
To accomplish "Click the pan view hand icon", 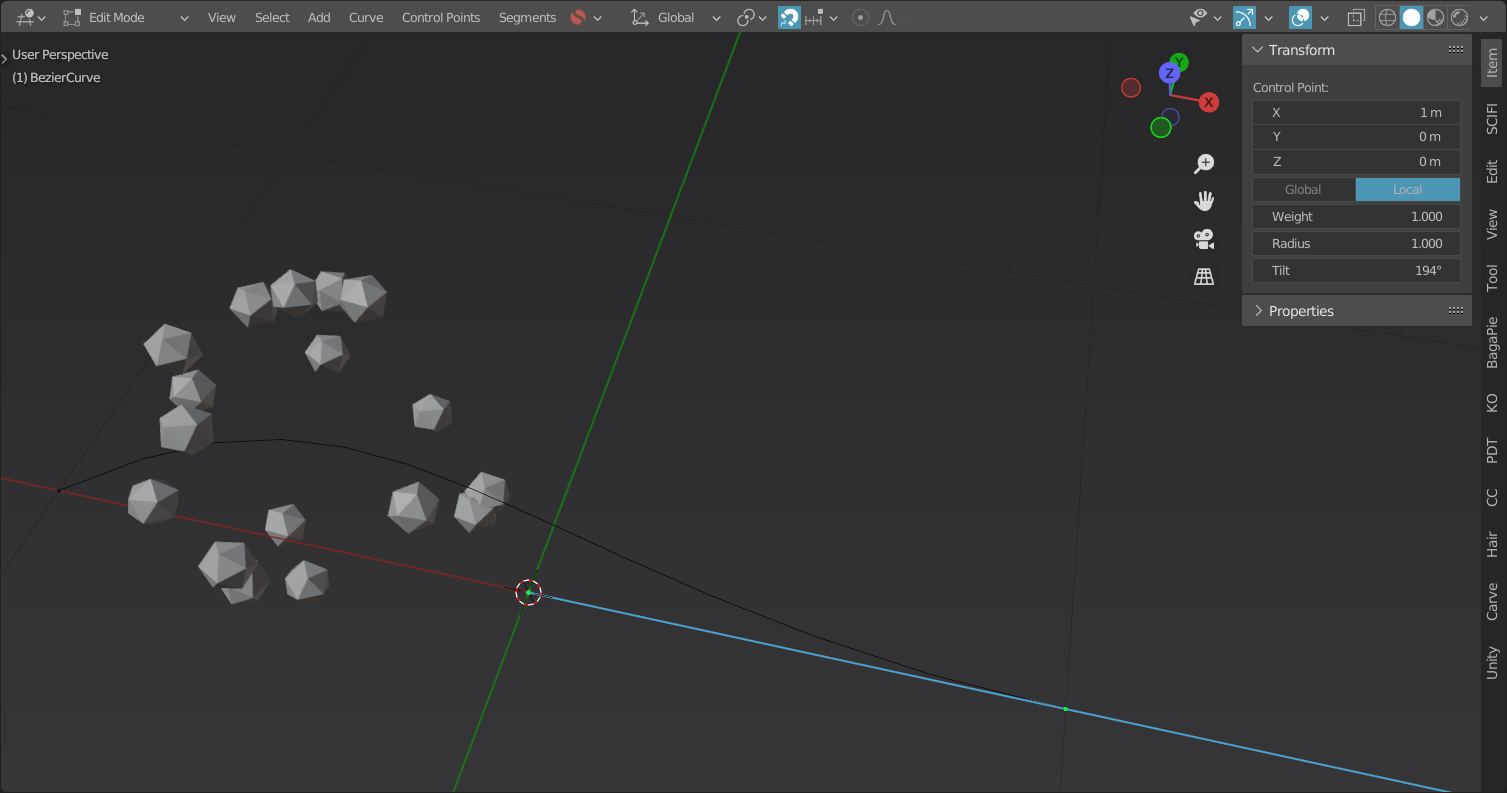I will pyautogui.click(x=1204, y=201).
